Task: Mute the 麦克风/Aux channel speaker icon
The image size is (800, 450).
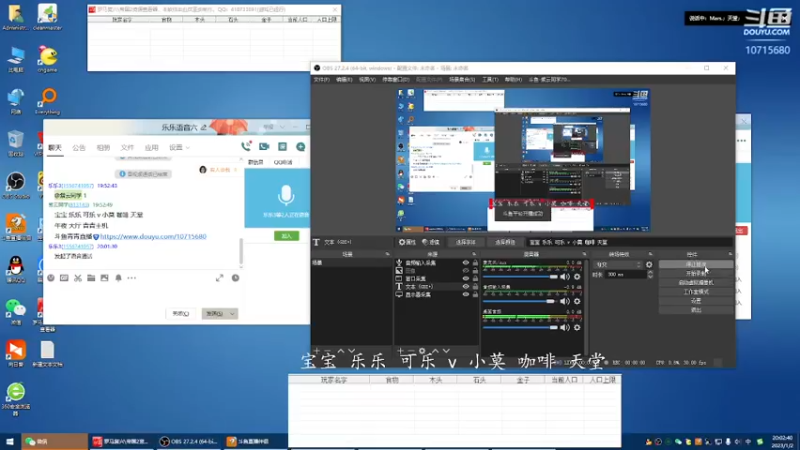Action: click(564, 277)
